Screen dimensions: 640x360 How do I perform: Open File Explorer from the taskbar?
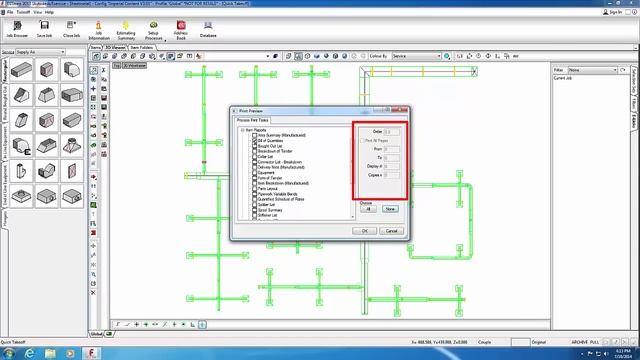pyautogui.click(x=50, y=353)
